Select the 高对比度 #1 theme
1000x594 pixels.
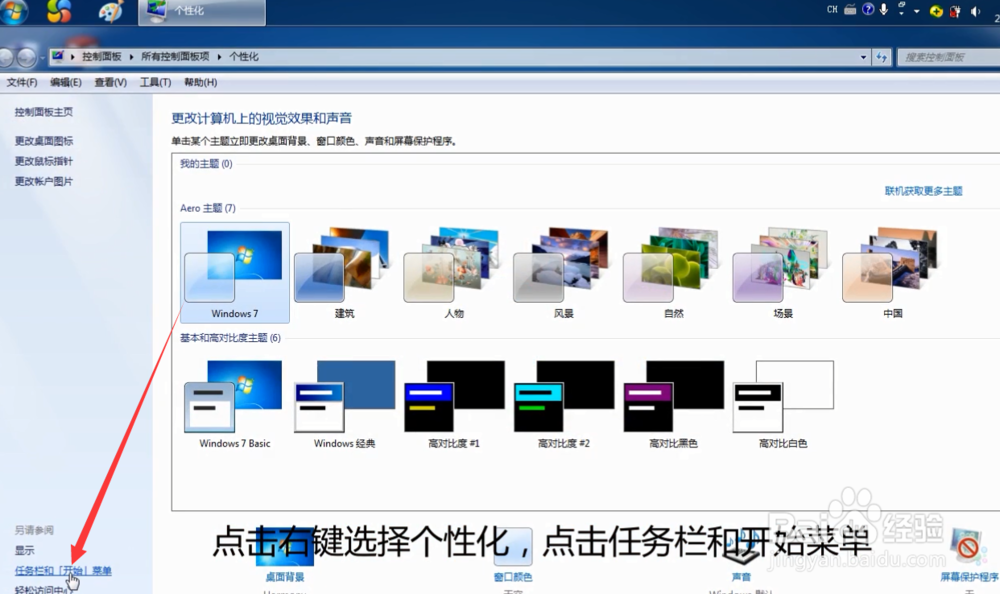click(454, 404)
